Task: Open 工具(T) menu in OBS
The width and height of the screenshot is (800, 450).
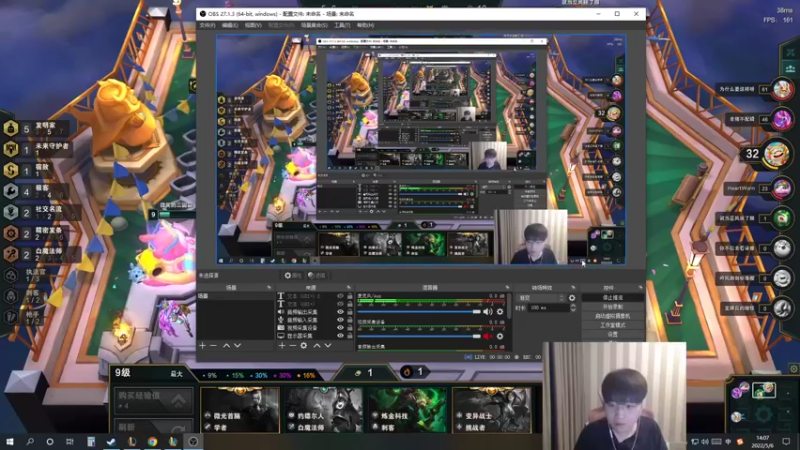Action: (342, 25)
